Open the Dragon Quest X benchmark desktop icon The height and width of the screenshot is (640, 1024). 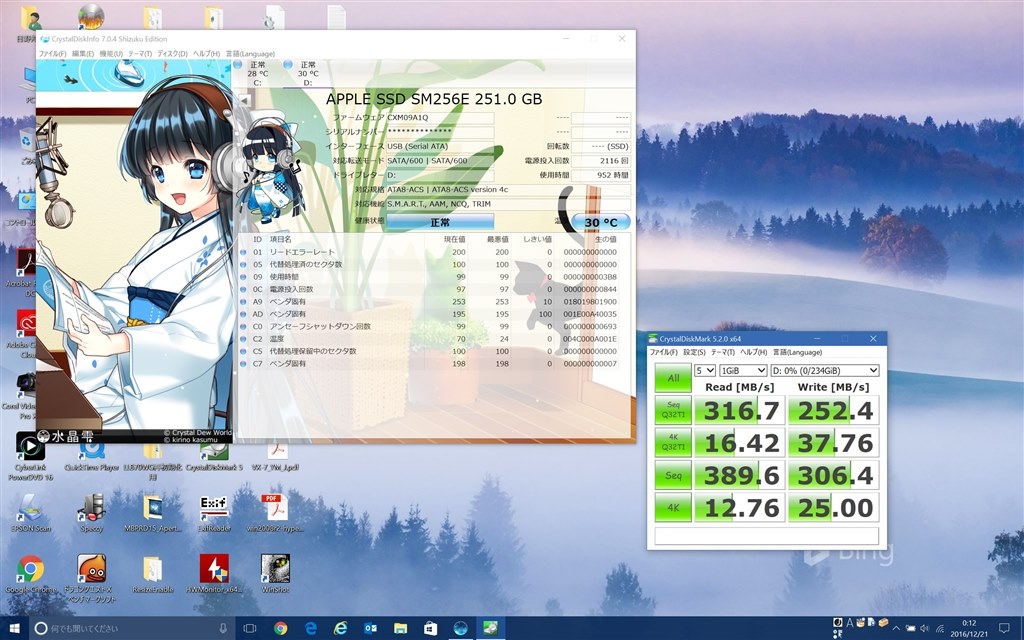91,577
